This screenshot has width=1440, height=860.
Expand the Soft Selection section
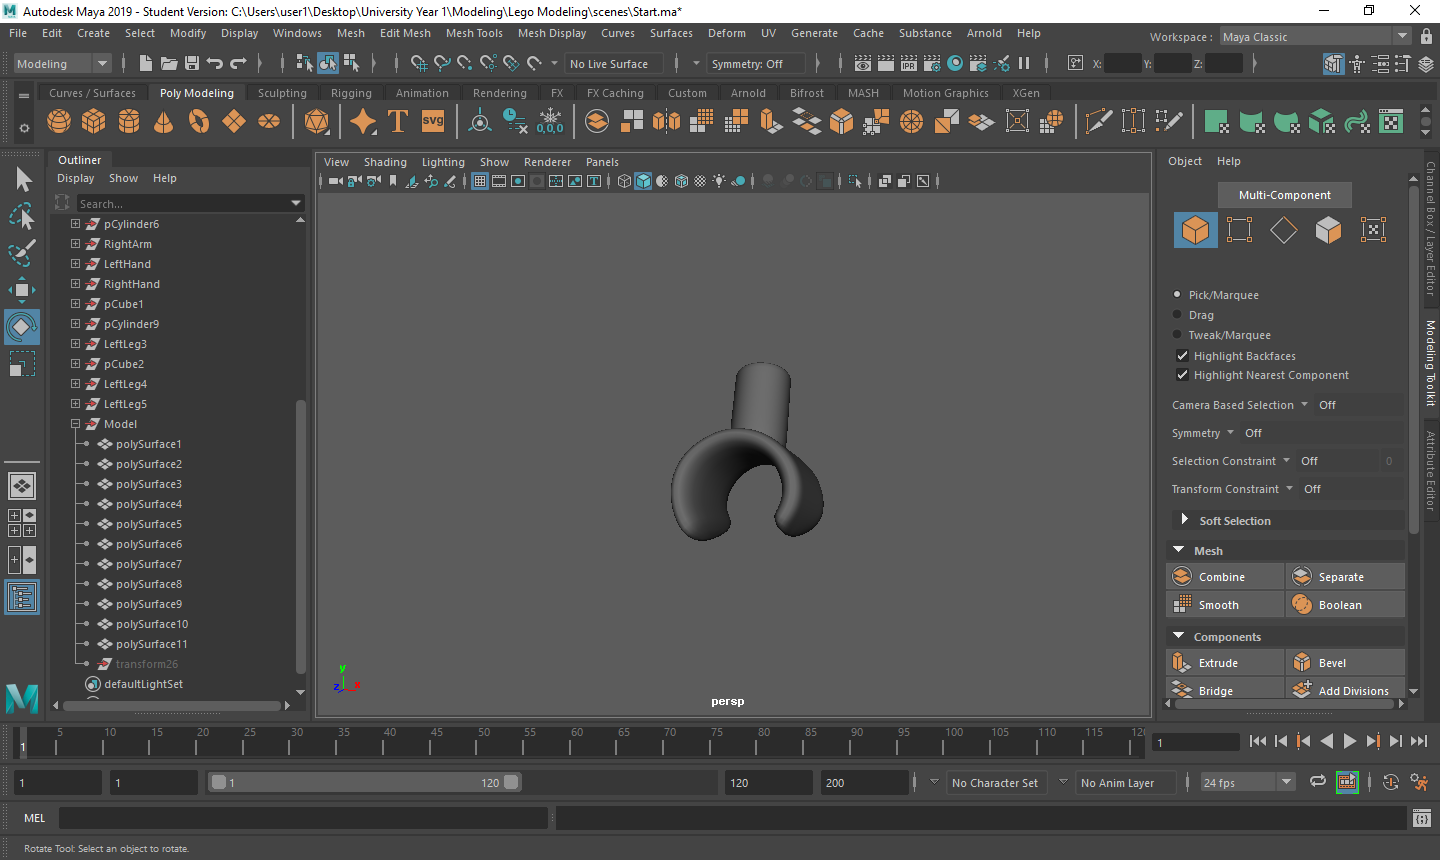1184,520
